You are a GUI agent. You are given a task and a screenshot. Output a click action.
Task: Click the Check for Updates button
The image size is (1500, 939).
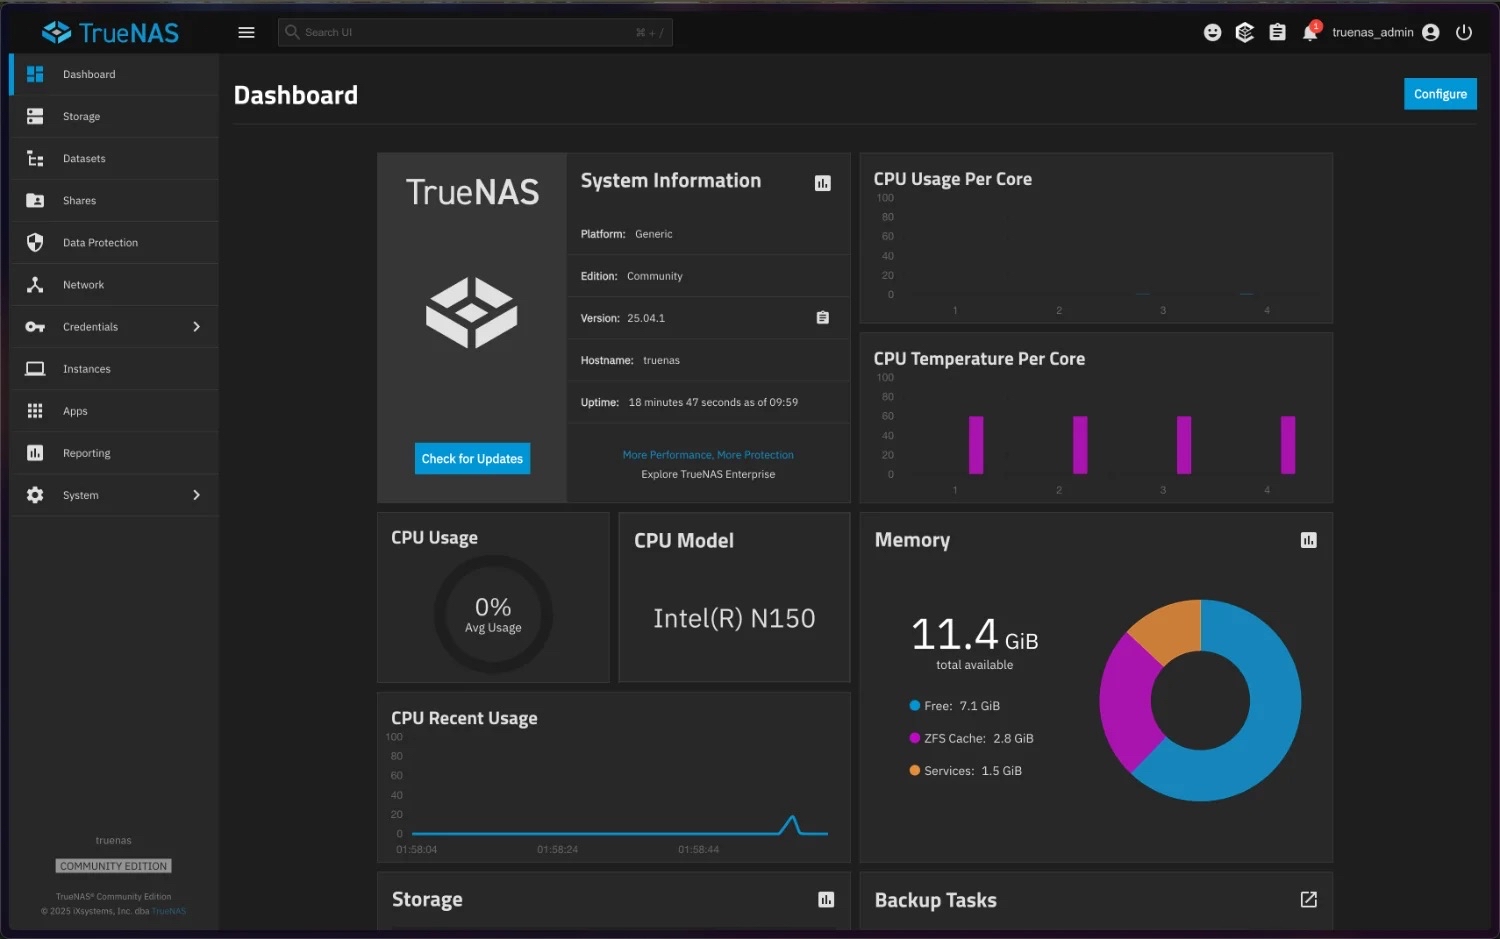click(472, 459)
